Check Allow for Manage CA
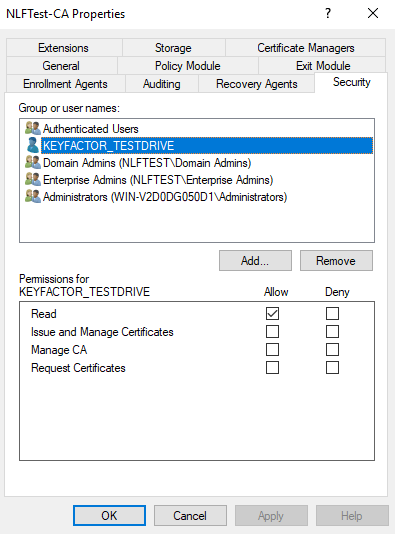Image resolution: width=395 pixels, height=534 pixels. (x=272, y=349)
